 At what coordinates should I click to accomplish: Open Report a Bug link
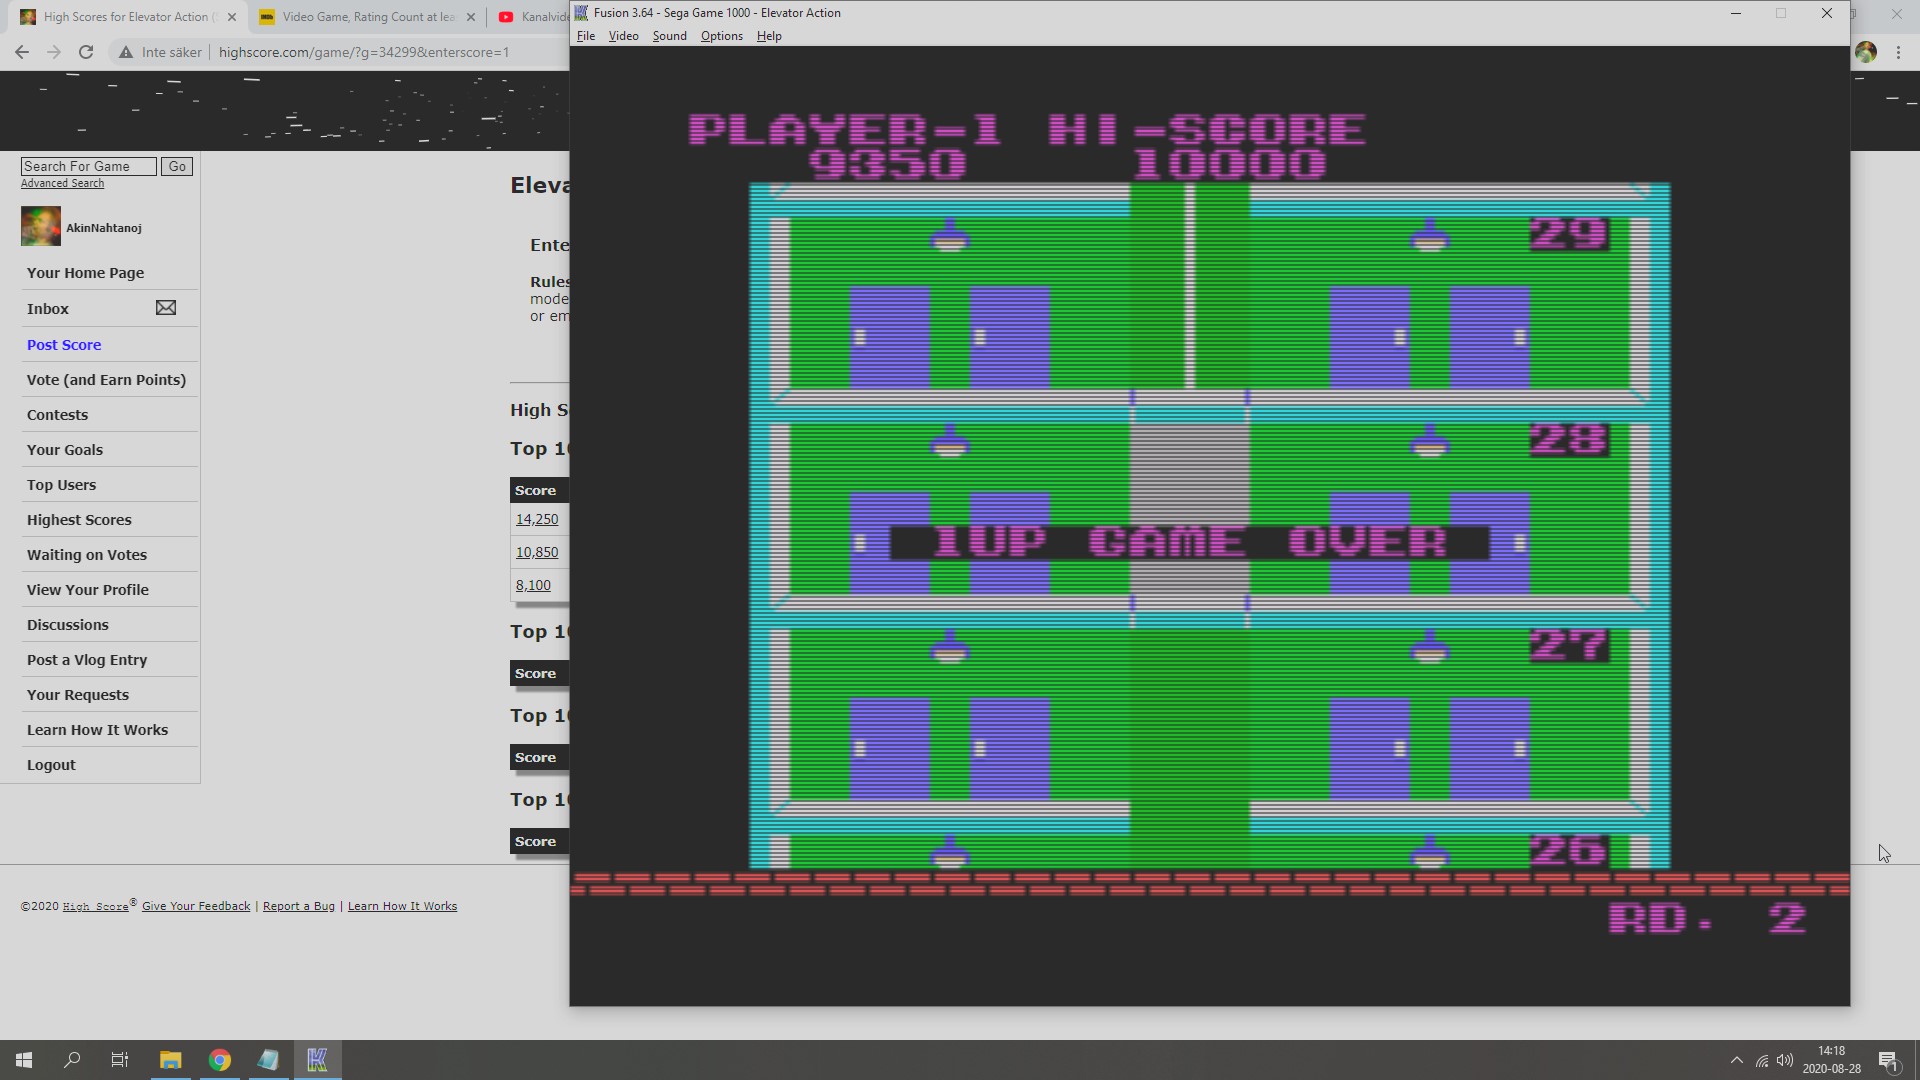pos(299,906)
